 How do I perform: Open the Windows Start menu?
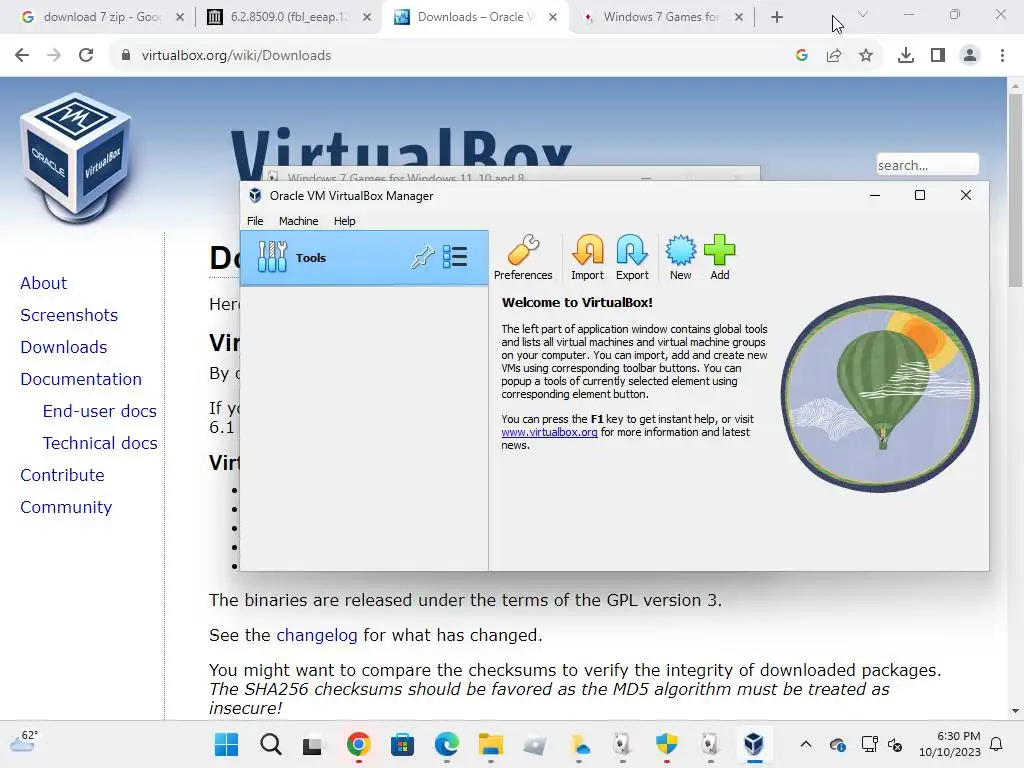point(227,744)
